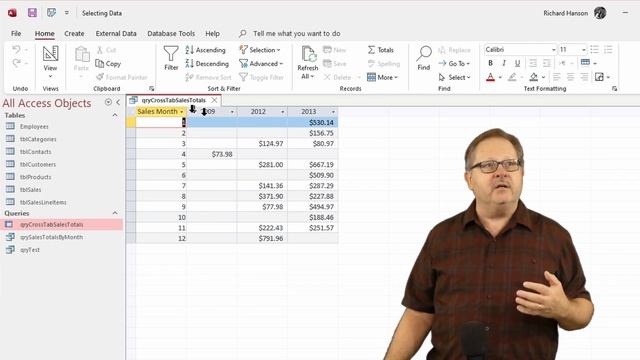
Task: Click the text highlight color icon
Action: [512, 77]
